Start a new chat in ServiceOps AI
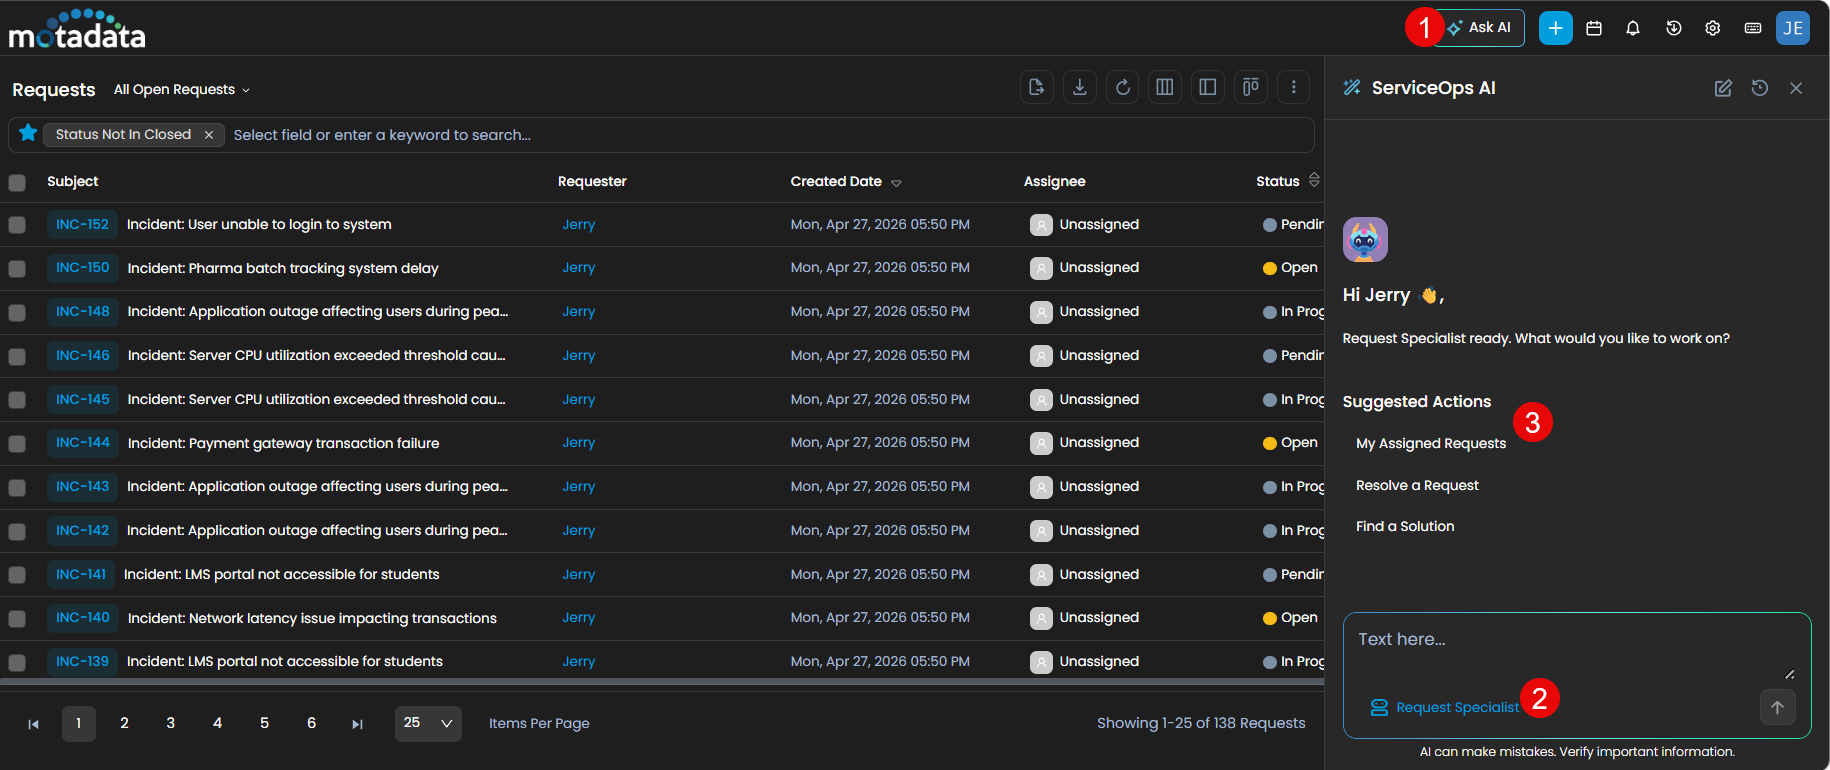 [1723, 88]
